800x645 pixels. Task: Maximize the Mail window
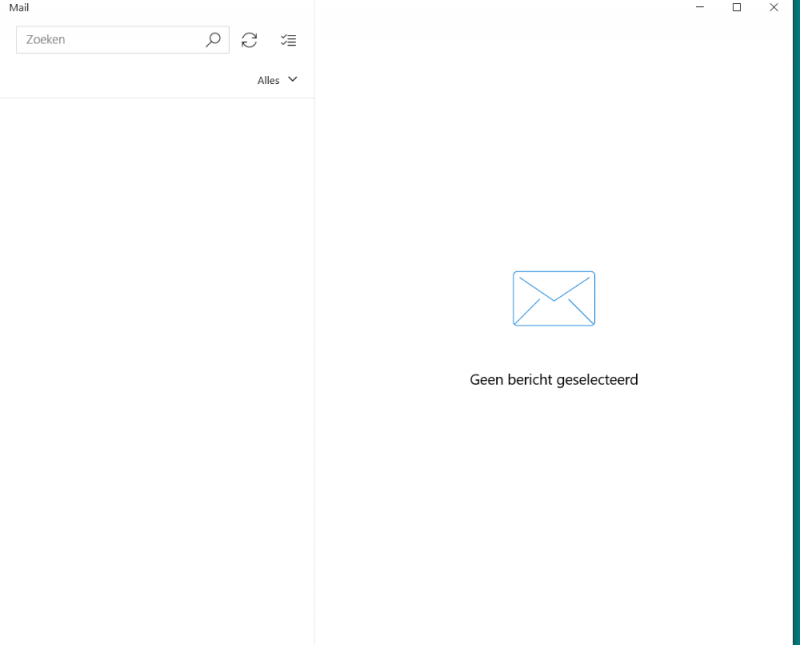click(x=737, y=7)
